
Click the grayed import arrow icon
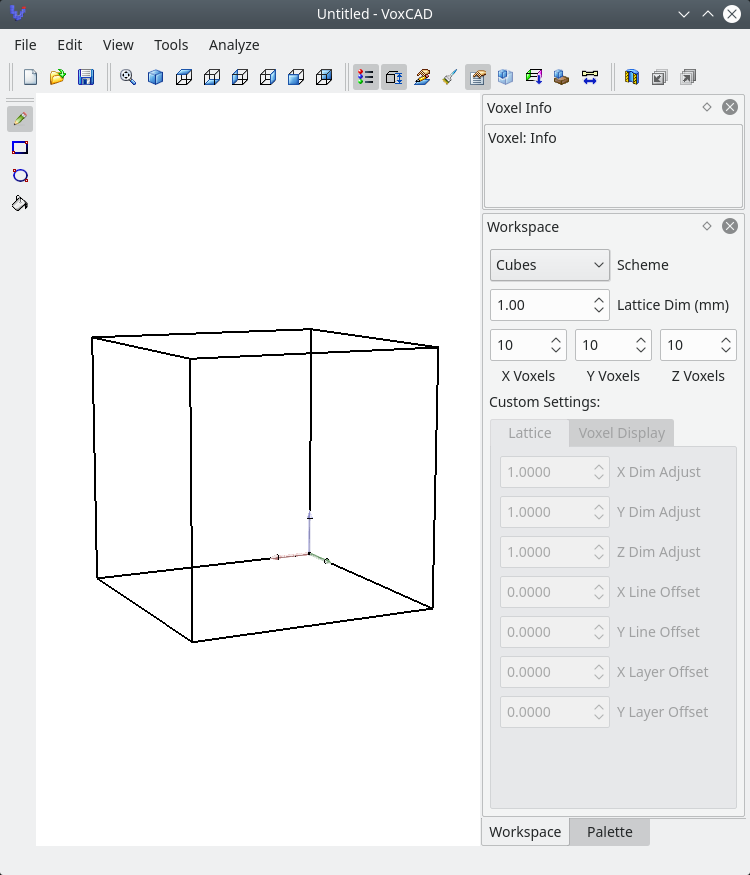coord(660,77)
